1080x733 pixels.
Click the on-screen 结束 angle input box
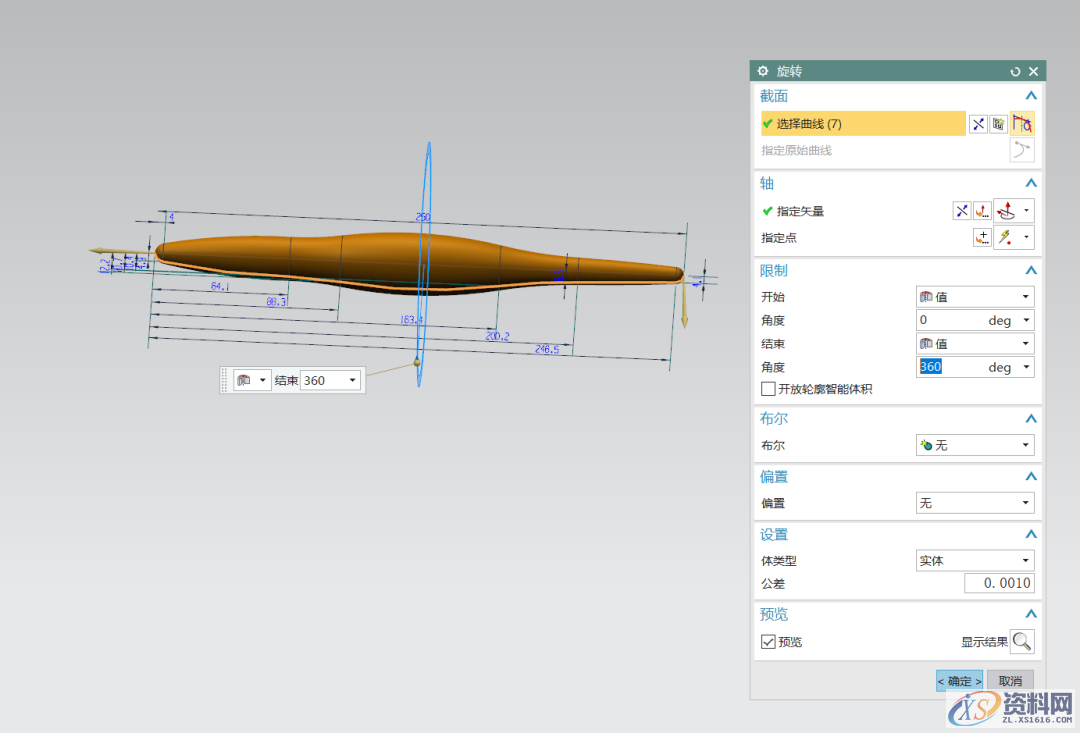pyautogui.click(x=322, y=380)
